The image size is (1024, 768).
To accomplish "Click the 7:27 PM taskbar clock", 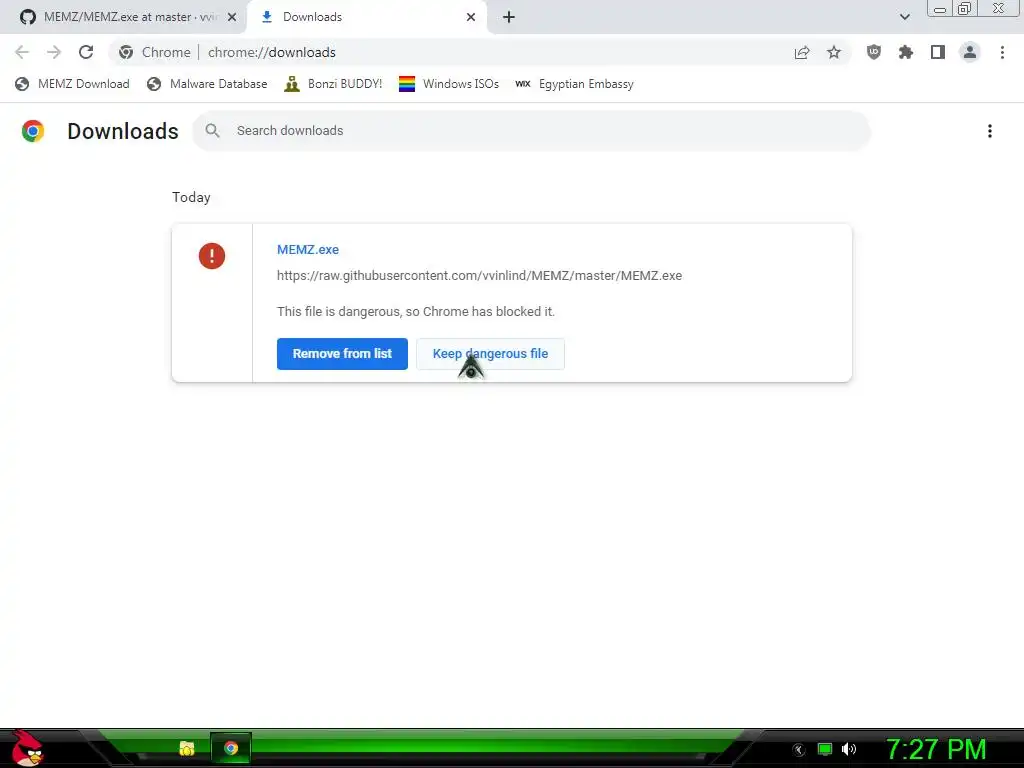I will tap(936, 749).
